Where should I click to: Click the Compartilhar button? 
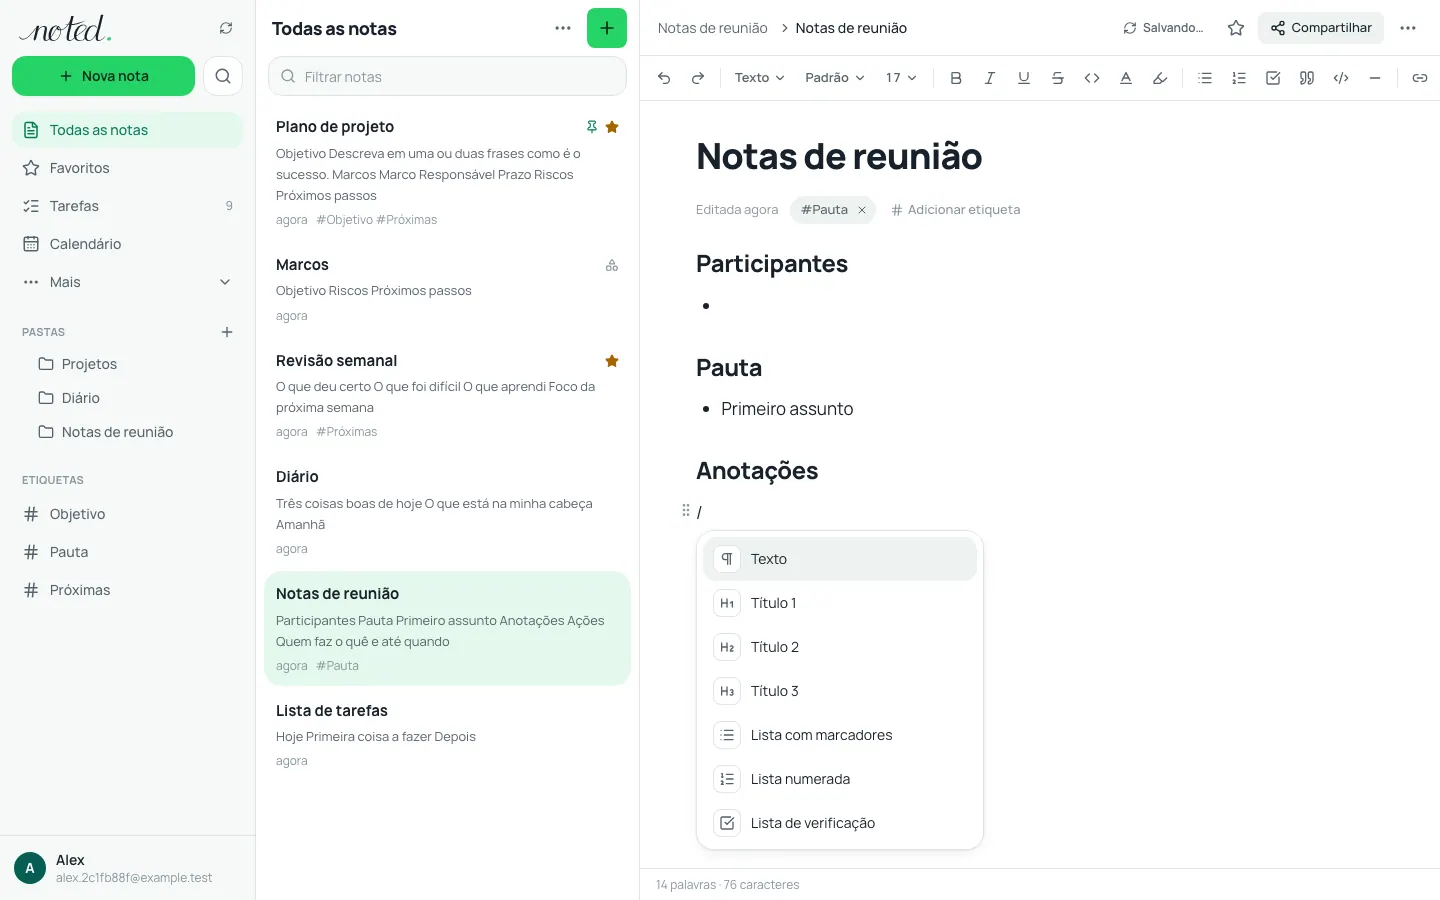tap(1321, 28)
